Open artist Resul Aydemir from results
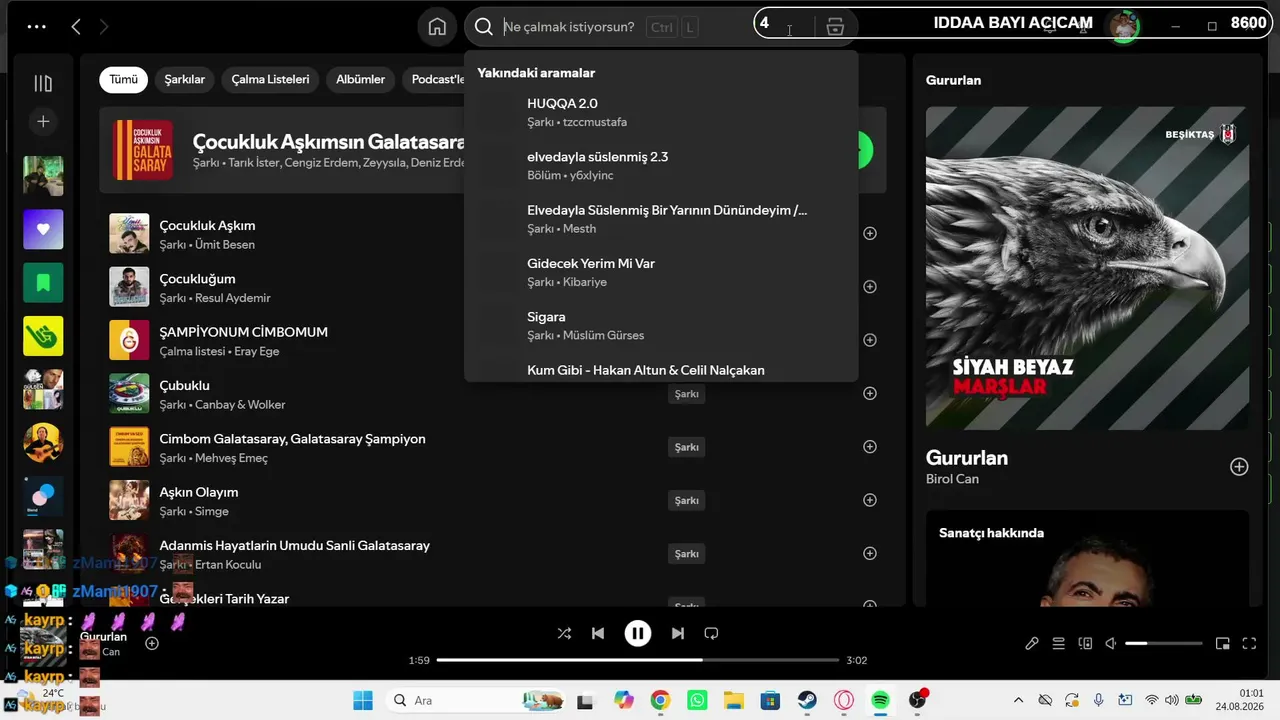1280x720 pixels. (233, 298)
